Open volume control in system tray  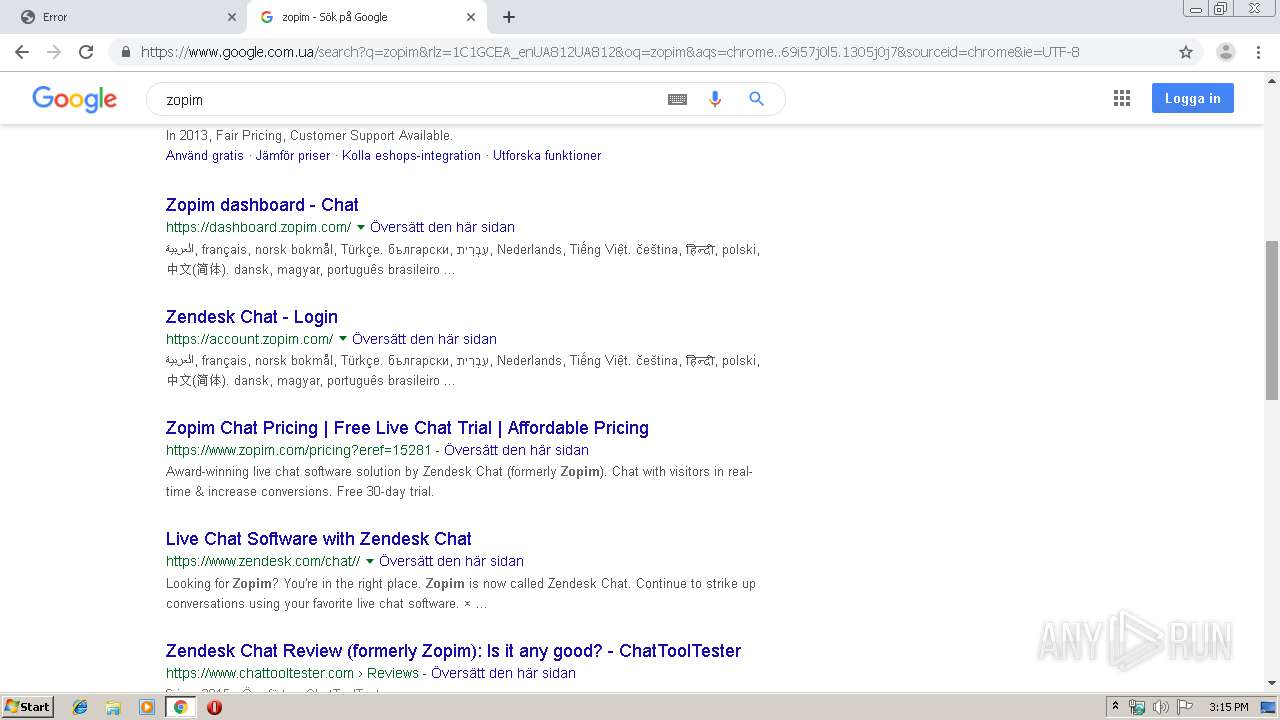click(1160, 707)
